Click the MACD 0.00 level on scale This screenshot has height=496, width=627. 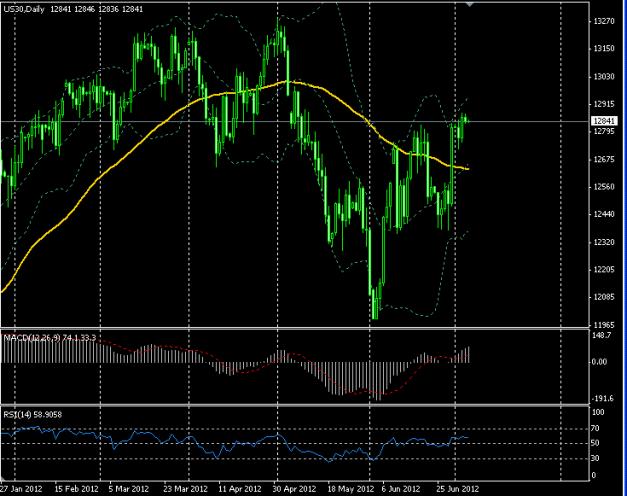point(601,362)
